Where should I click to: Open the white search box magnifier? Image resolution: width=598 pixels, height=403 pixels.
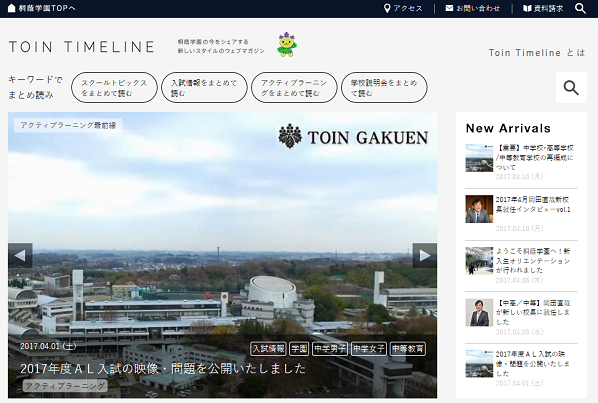[x=571, y=87]
